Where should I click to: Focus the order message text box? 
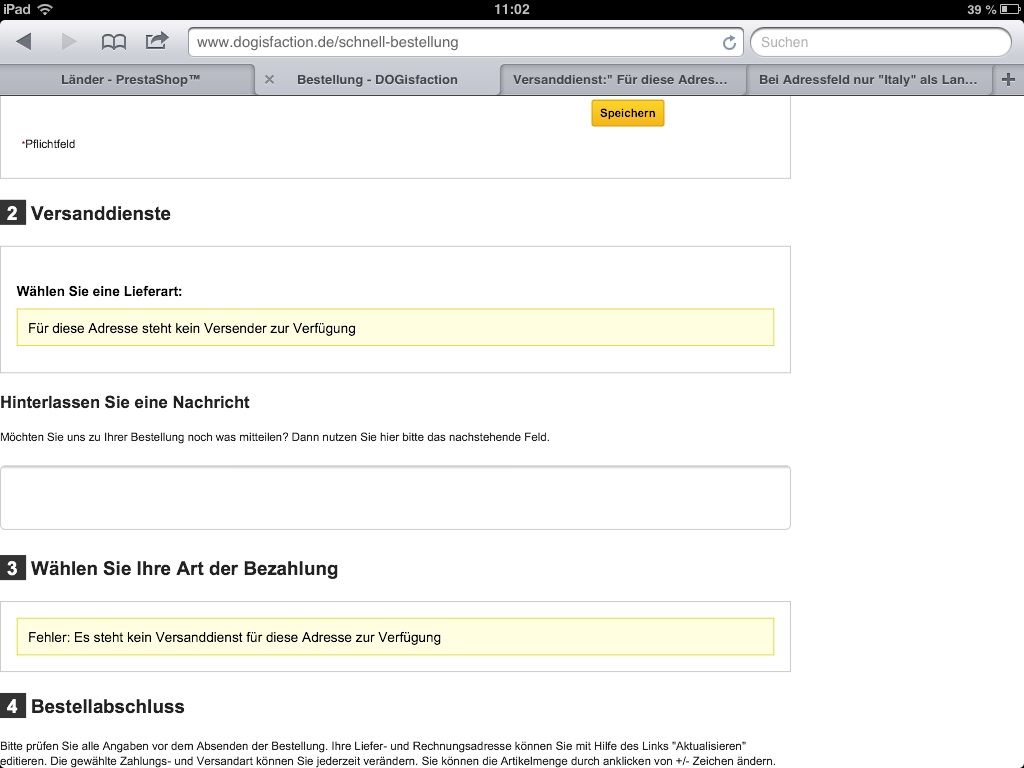[x=395, y=498]
